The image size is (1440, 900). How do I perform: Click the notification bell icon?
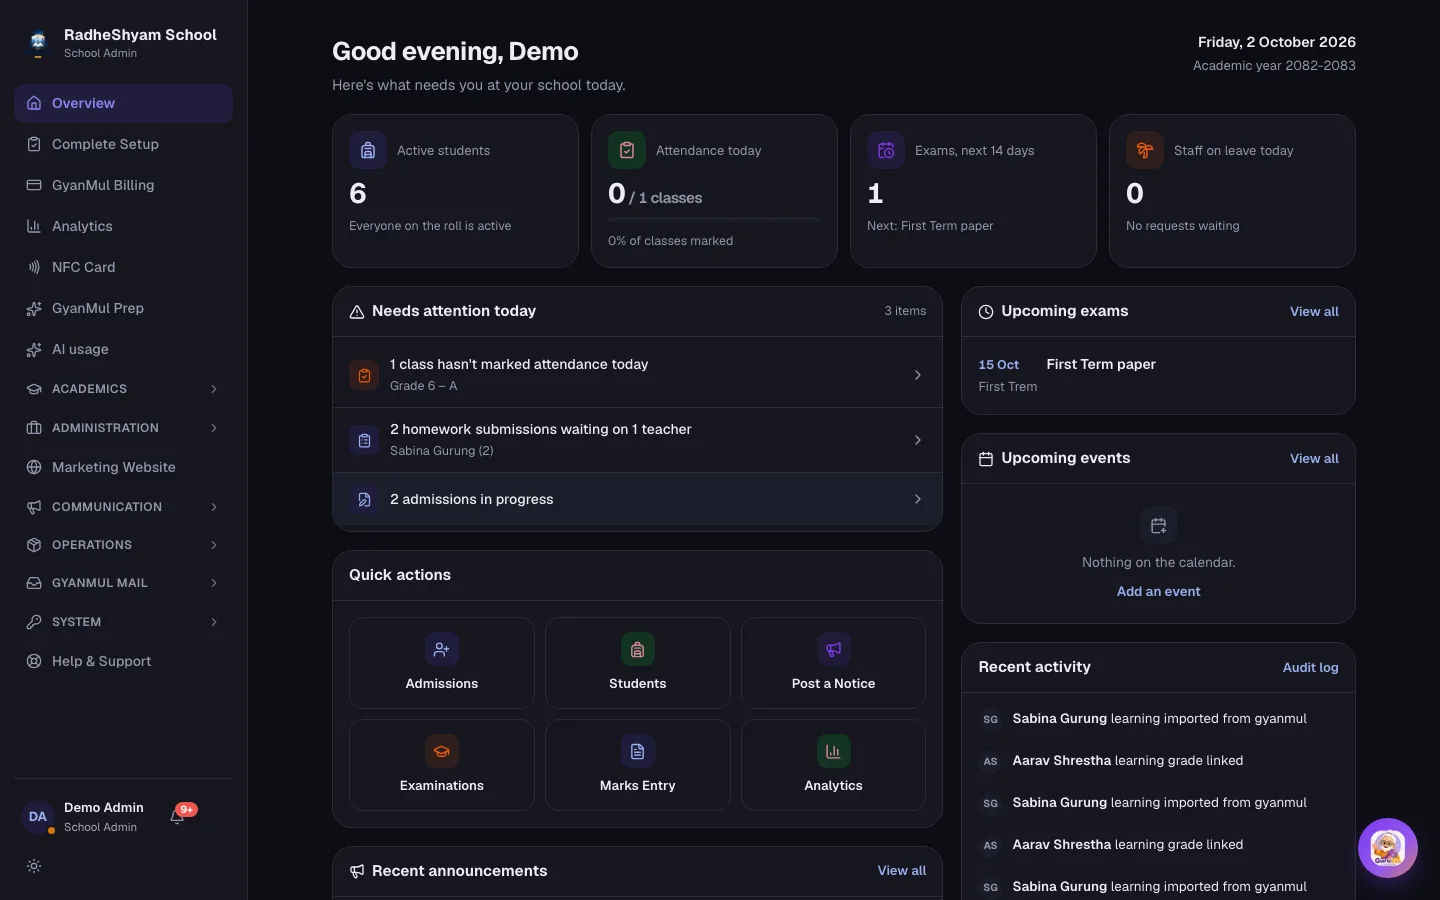pyautogui.click(x=177, y=817)
